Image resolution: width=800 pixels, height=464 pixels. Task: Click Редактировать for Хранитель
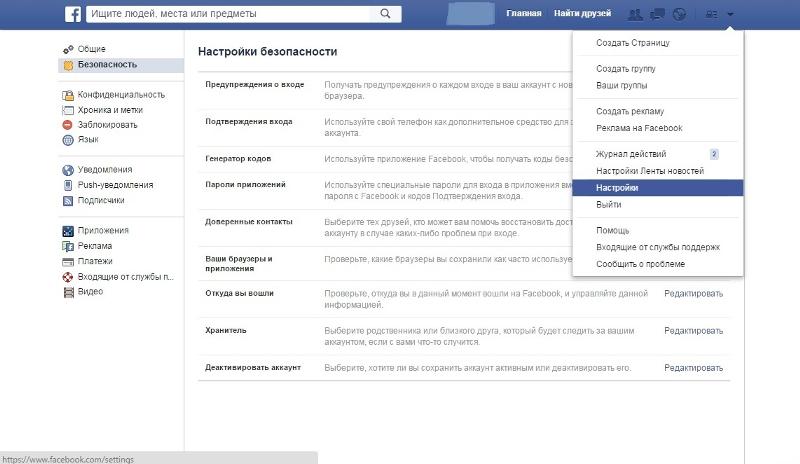coord(693,331)
